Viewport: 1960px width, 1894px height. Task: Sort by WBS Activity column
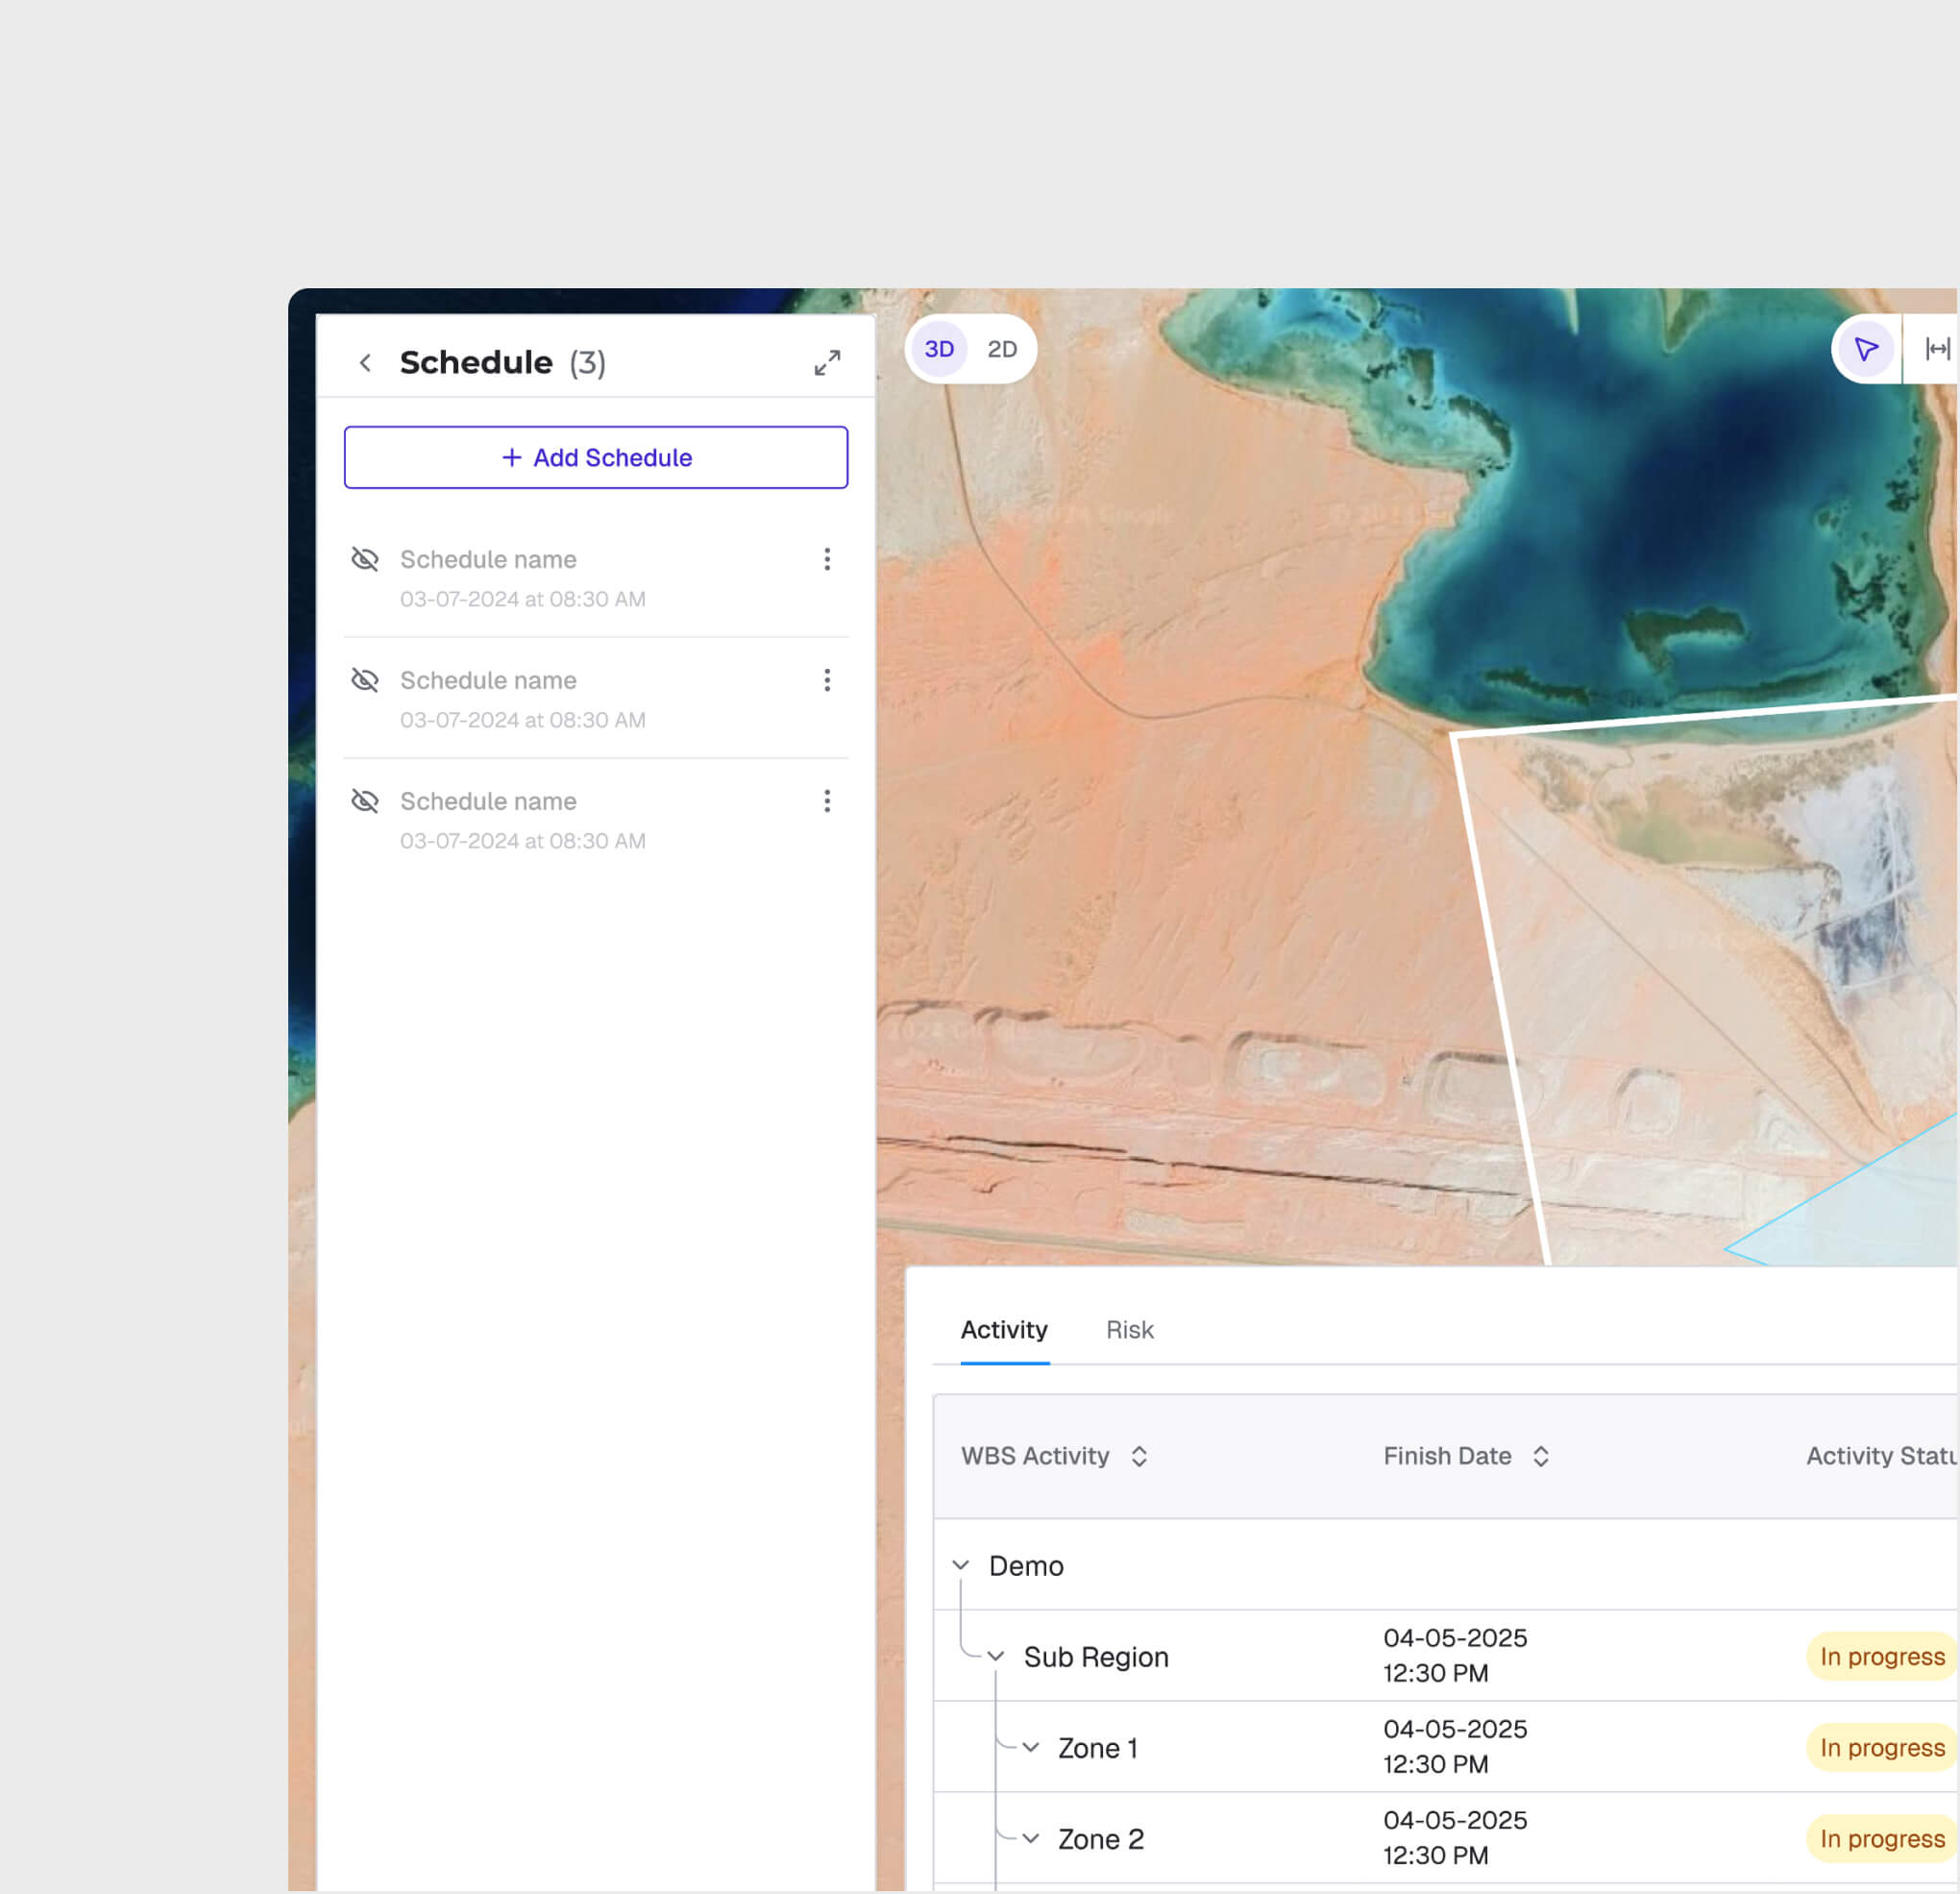1139,1456
